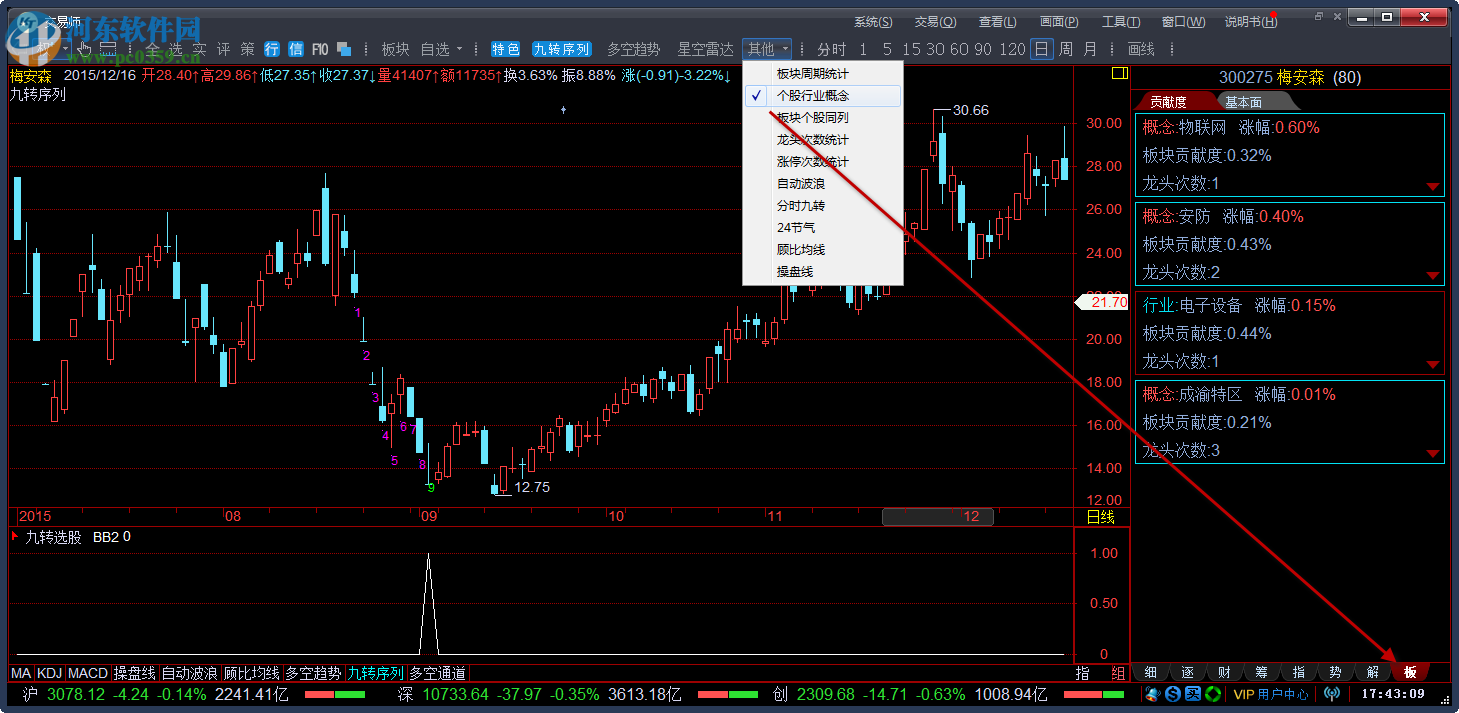Click the overlapping windows icon in toolbar
This screenshot has height=713, width=1459.
pos(344,49)
